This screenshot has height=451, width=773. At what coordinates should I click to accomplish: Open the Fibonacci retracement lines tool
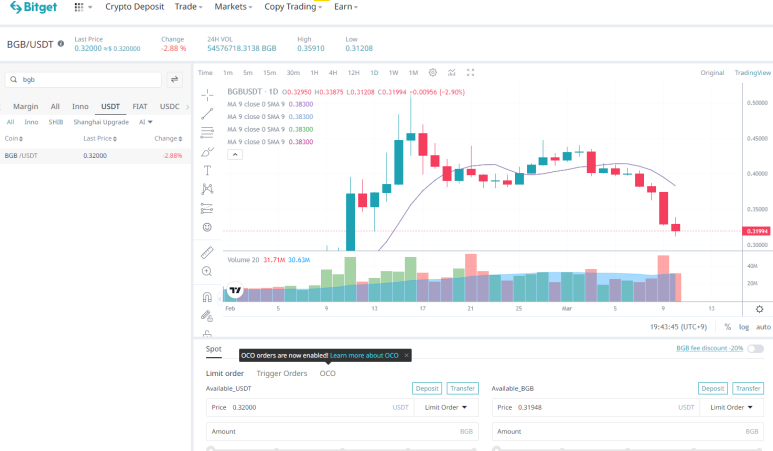pyautogui.click(x=207, y=133)
